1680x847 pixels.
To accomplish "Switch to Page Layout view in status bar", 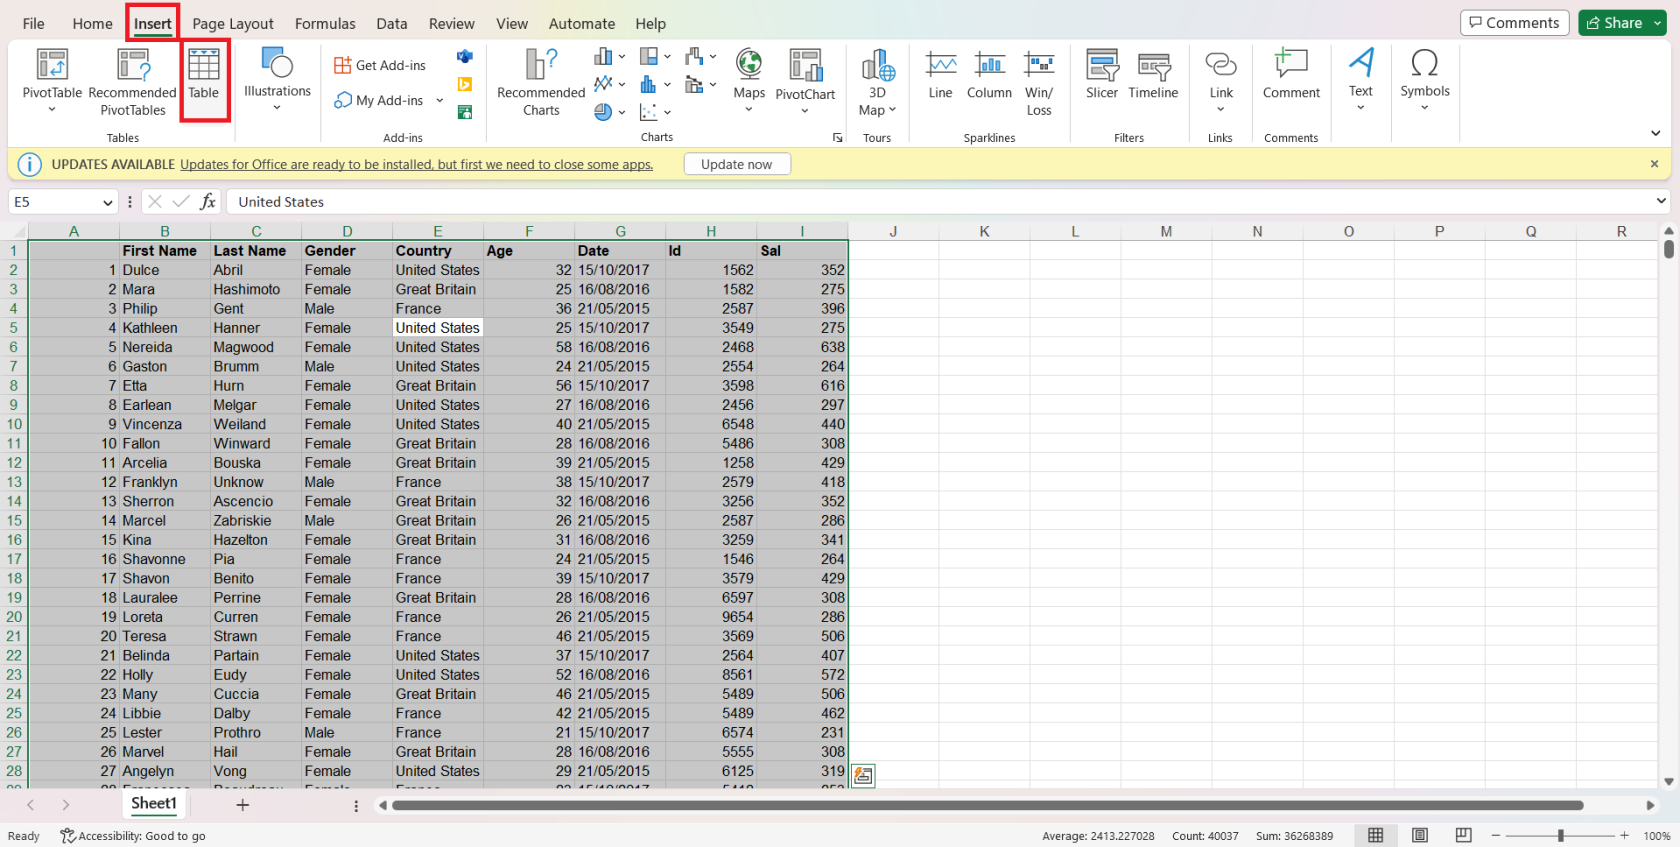I will click(1420, 835).
